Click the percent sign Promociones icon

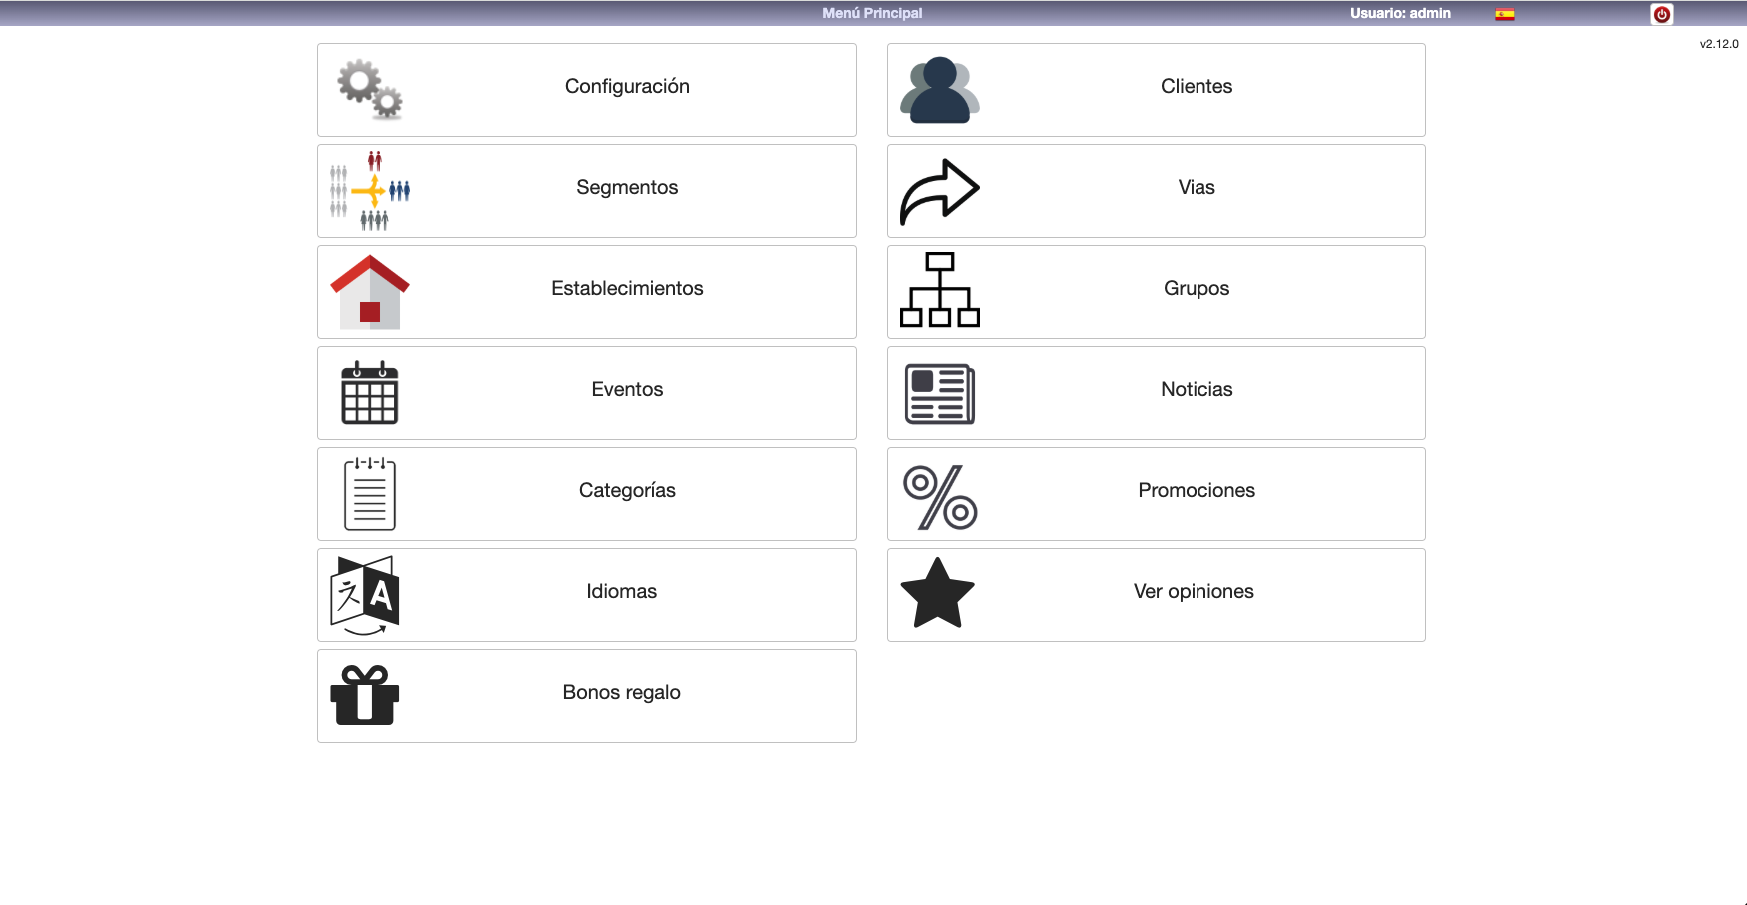coord(939,496)
